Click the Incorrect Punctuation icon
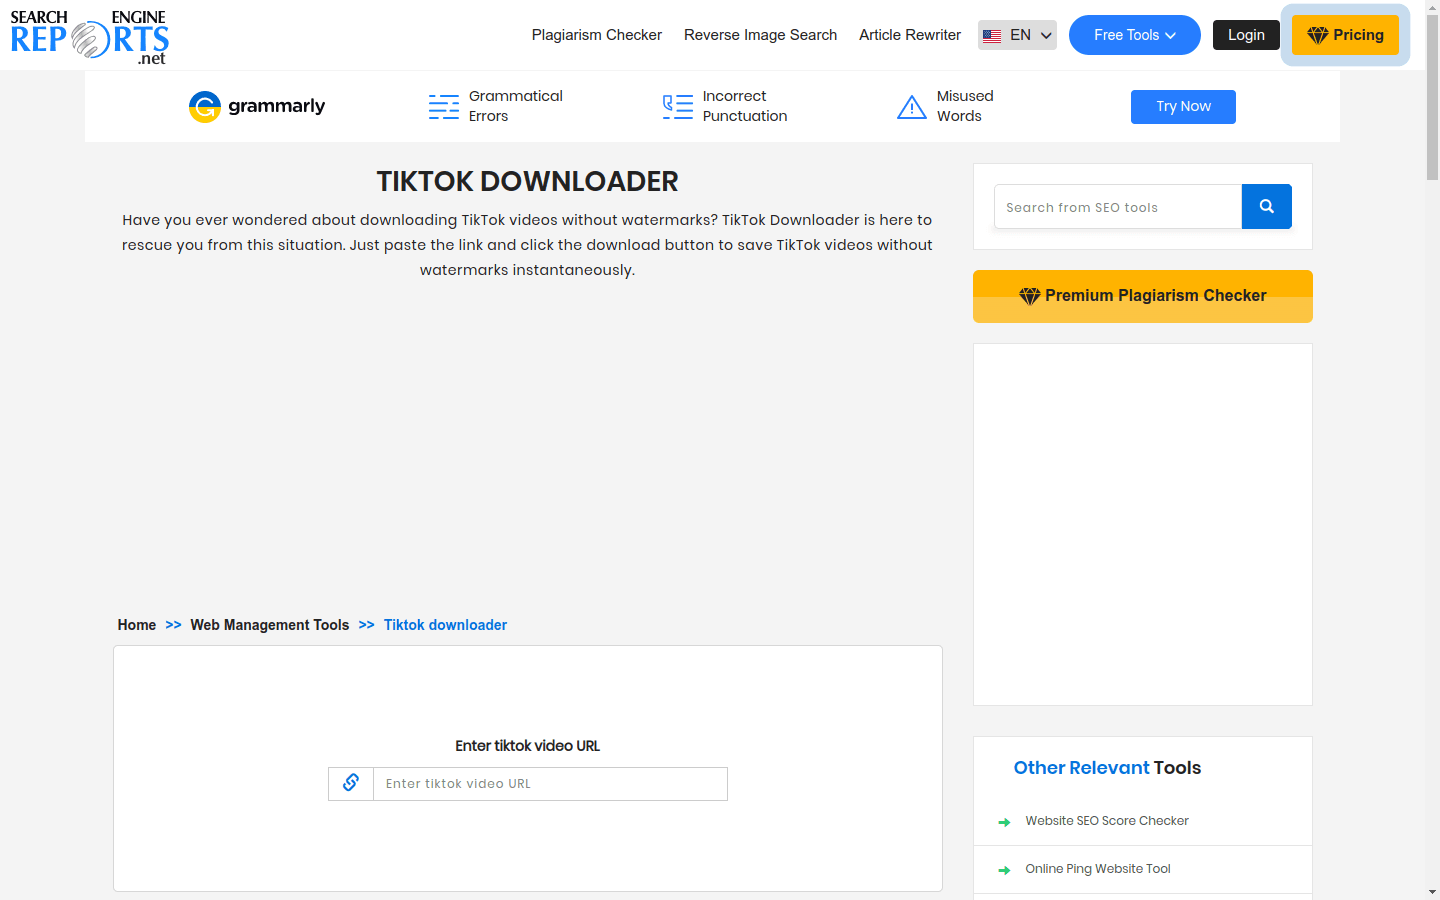Image resolution: width=1440 pixels, height=900 pixels. pos(677,106)
